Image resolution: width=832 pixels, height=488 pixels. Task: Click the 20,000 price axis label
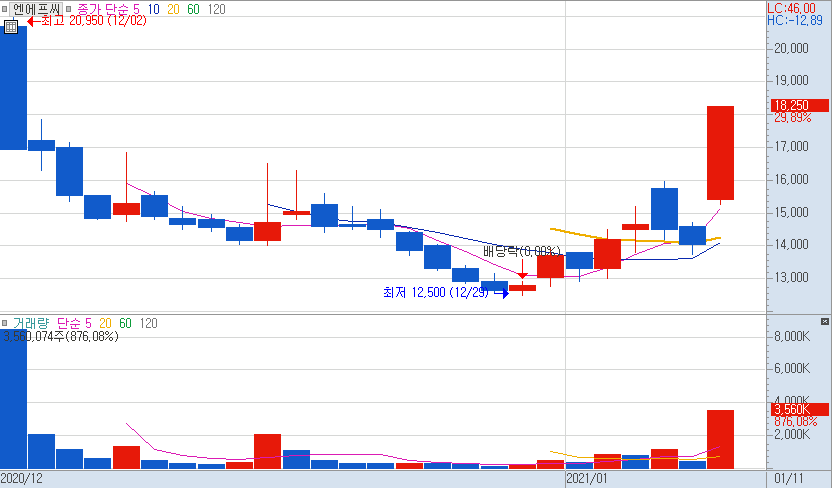point(792,48)
